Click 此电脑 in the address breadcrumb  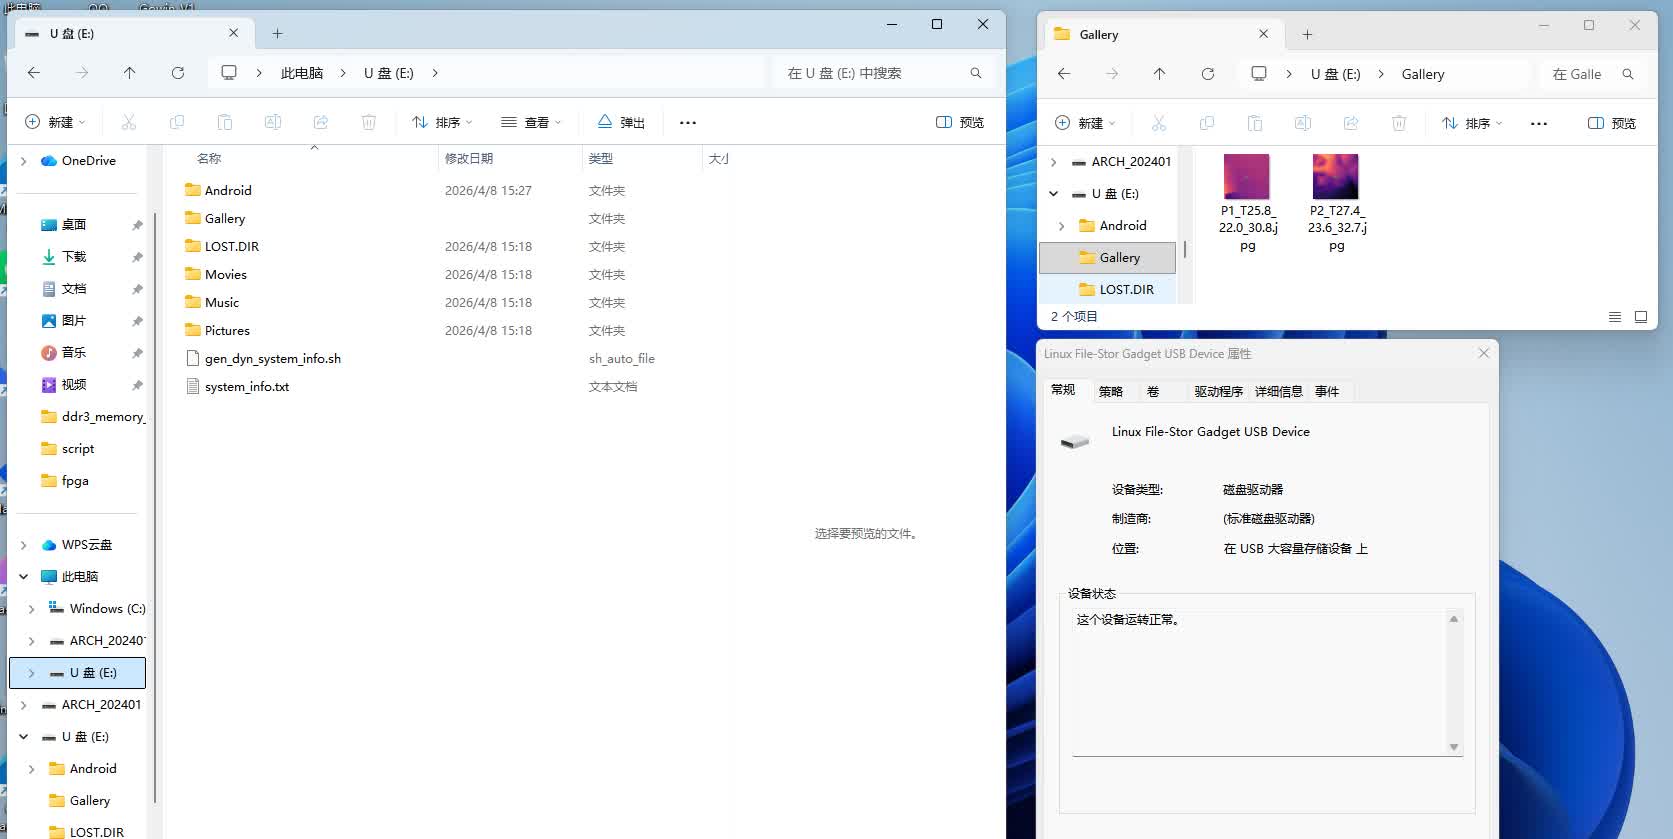pos(301,73)
